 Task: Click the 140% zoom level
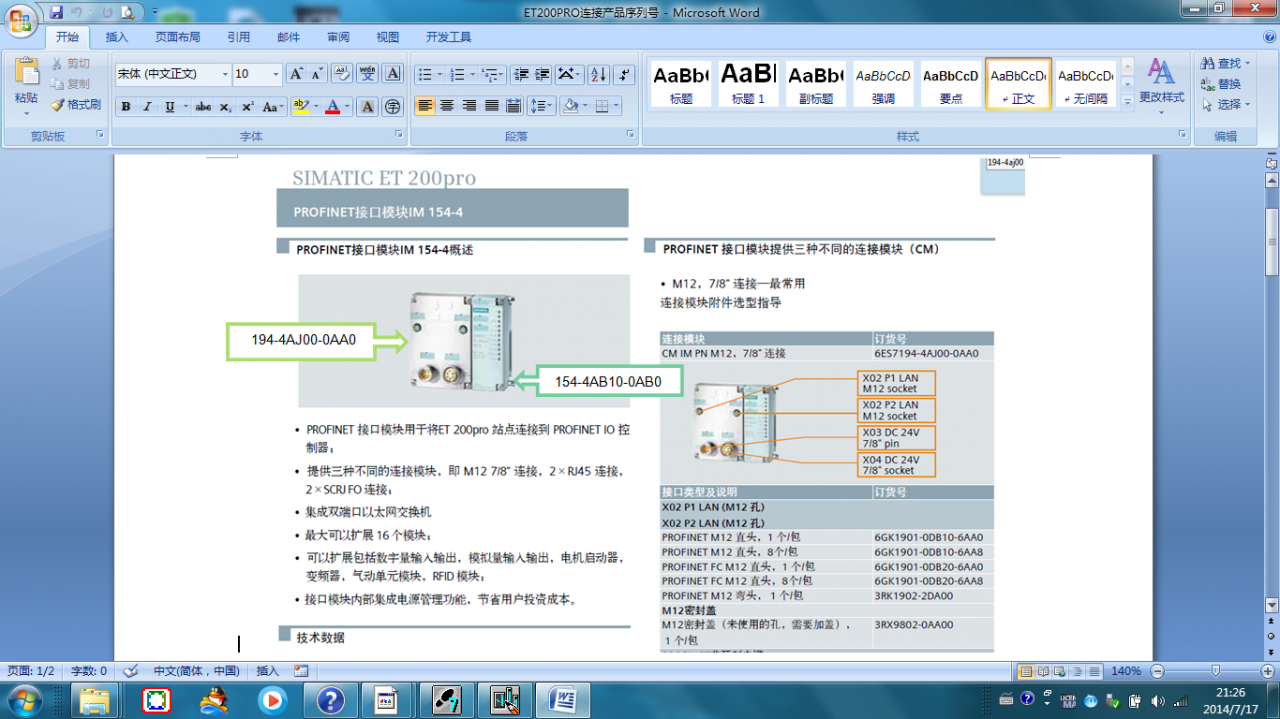[1126, 670]
